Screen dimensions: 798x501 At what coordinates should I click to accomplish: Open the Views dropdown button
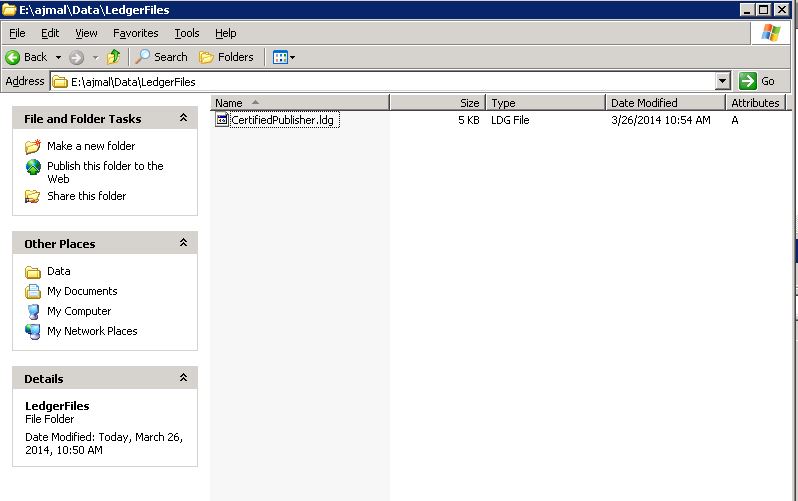283,57
